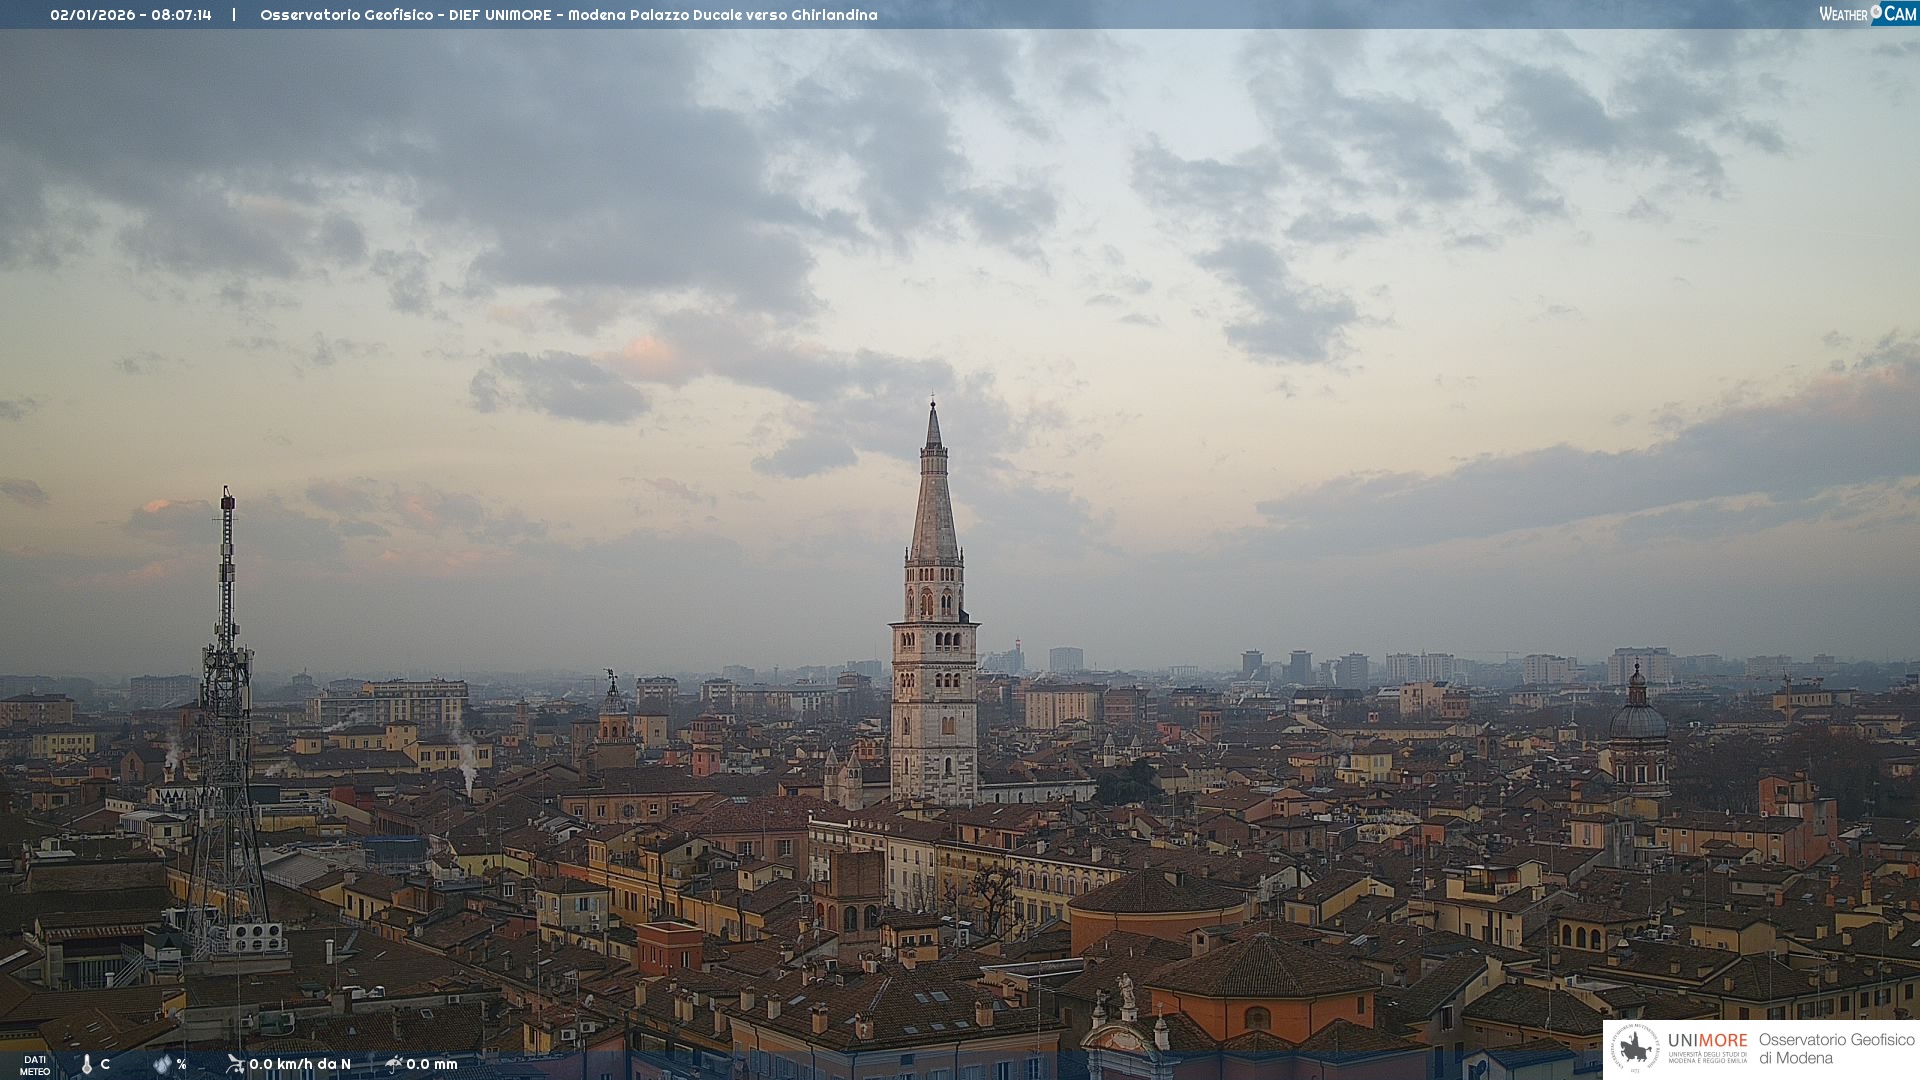
Task: Click the camera lens icon in WeatherCam logo
Action: (x=1876, y=11)
